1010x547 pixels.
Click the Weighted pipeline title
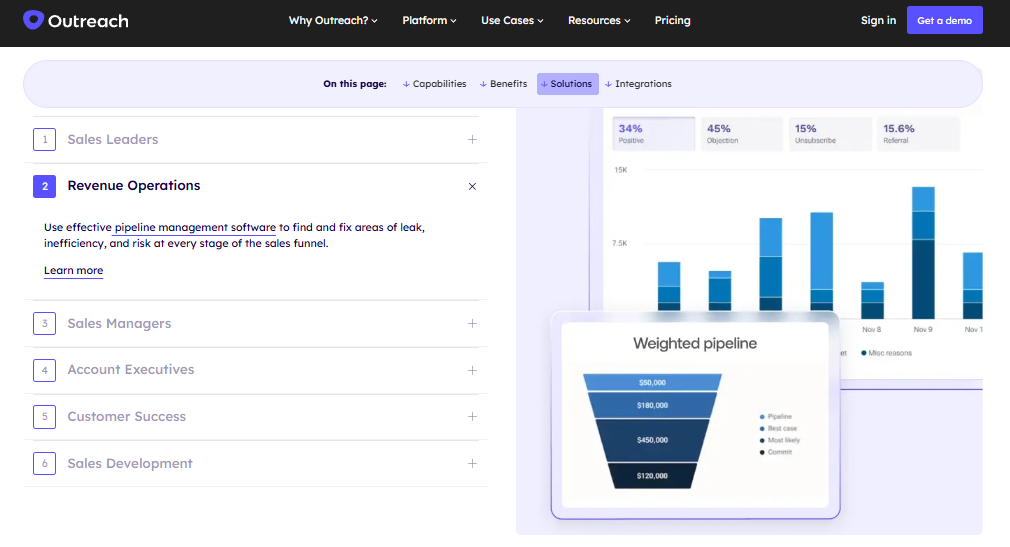tap(695, 343)
